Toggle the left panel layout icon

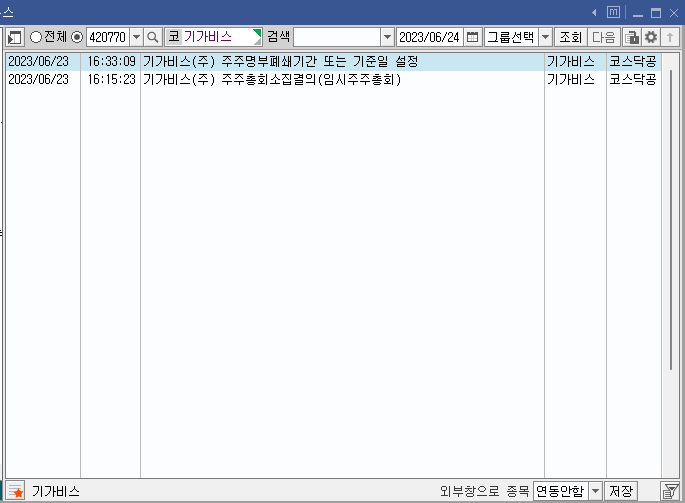coord(14,37)
